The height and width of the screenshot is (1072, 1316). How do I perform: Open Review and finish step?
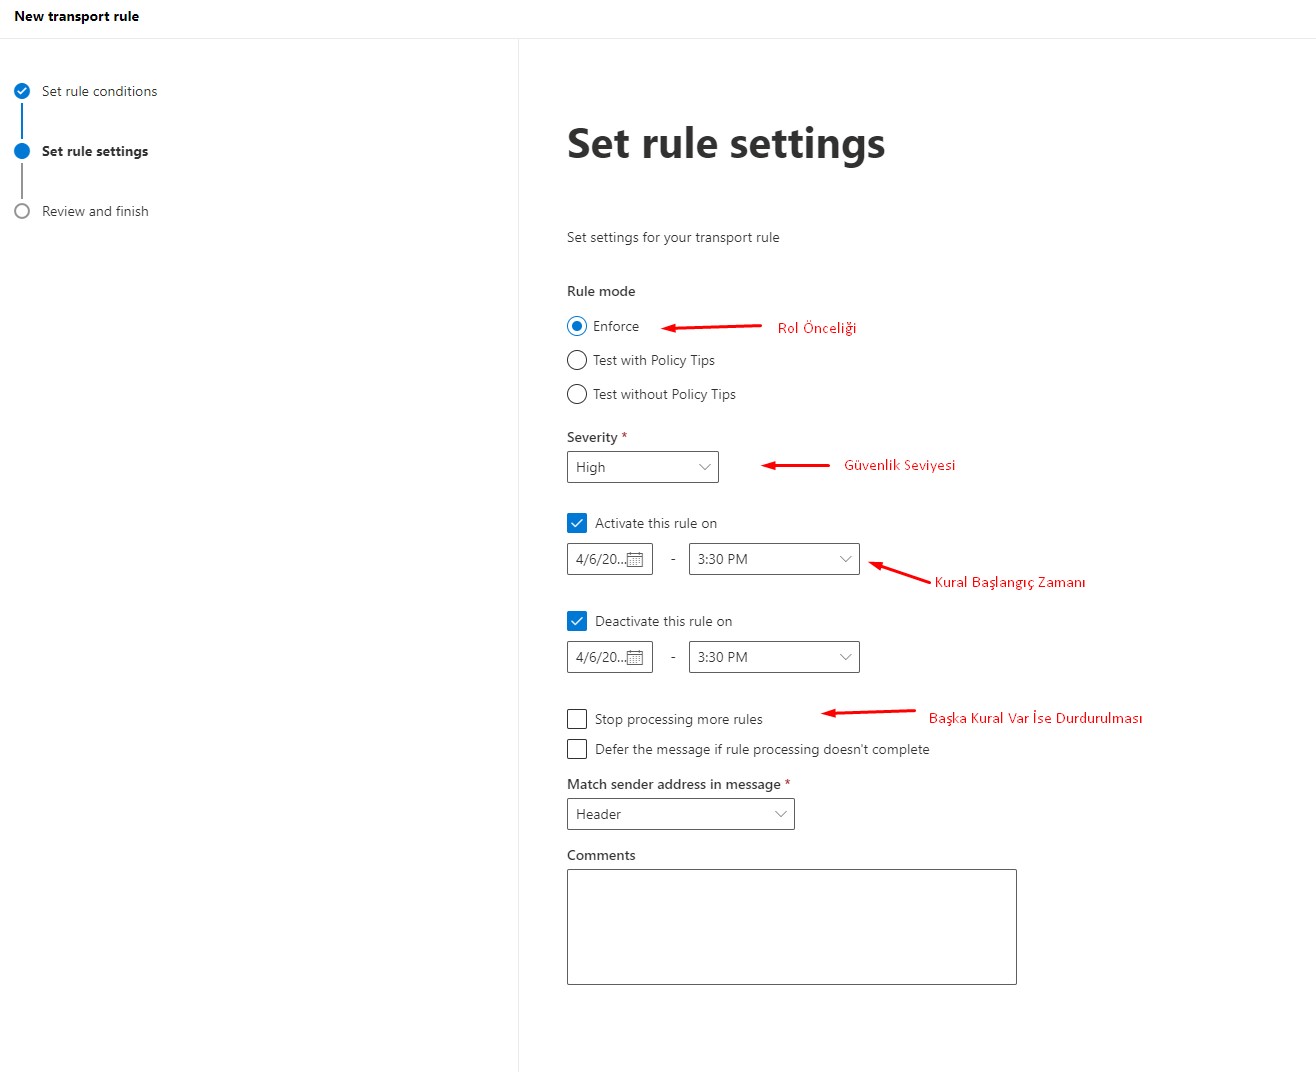click(x=95, y=211)
